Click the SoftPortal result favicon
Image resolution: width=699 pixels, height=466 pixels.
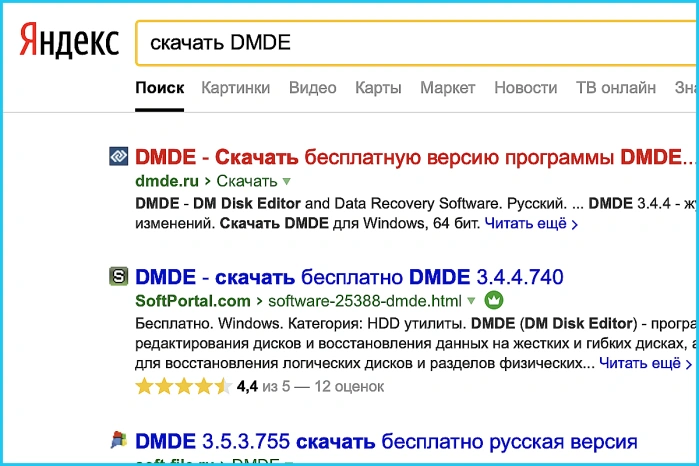tap(119, 276)
